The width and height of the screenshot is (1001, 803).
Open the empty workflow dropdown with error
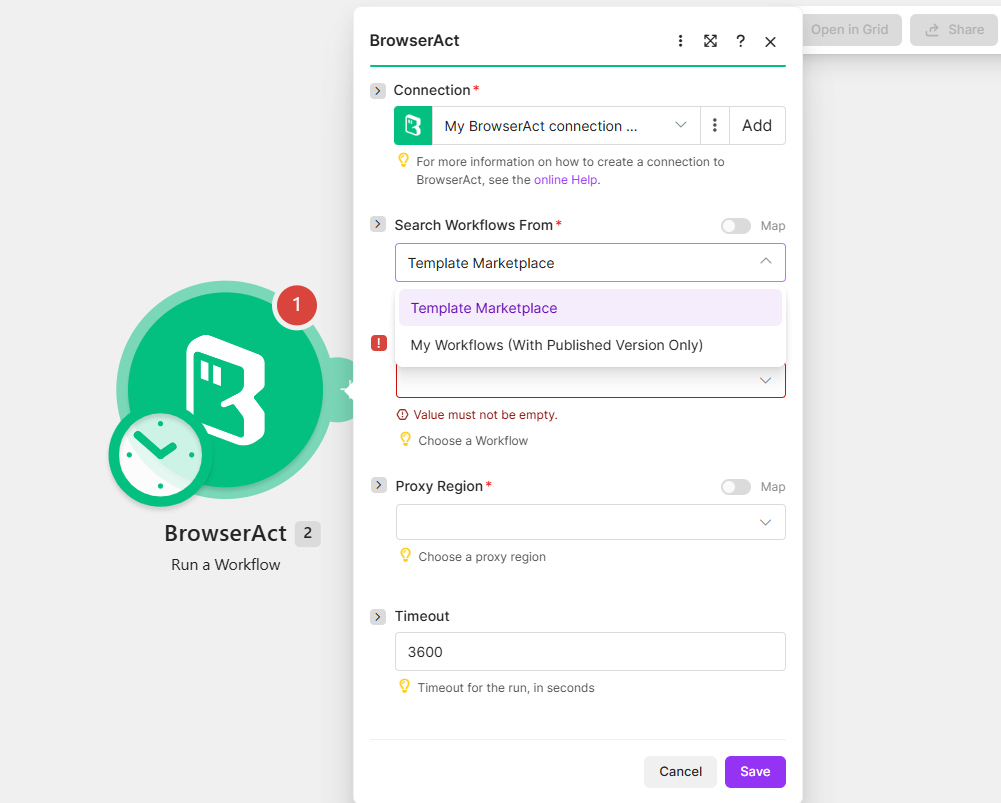pyautogui.click(x=590, y=380)
